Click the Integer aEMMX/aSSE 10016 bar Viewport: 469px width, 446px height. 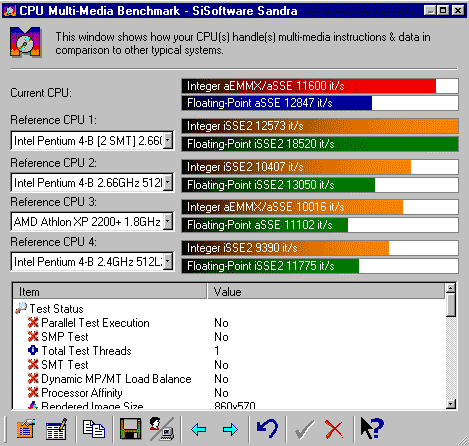coord(320,207)
